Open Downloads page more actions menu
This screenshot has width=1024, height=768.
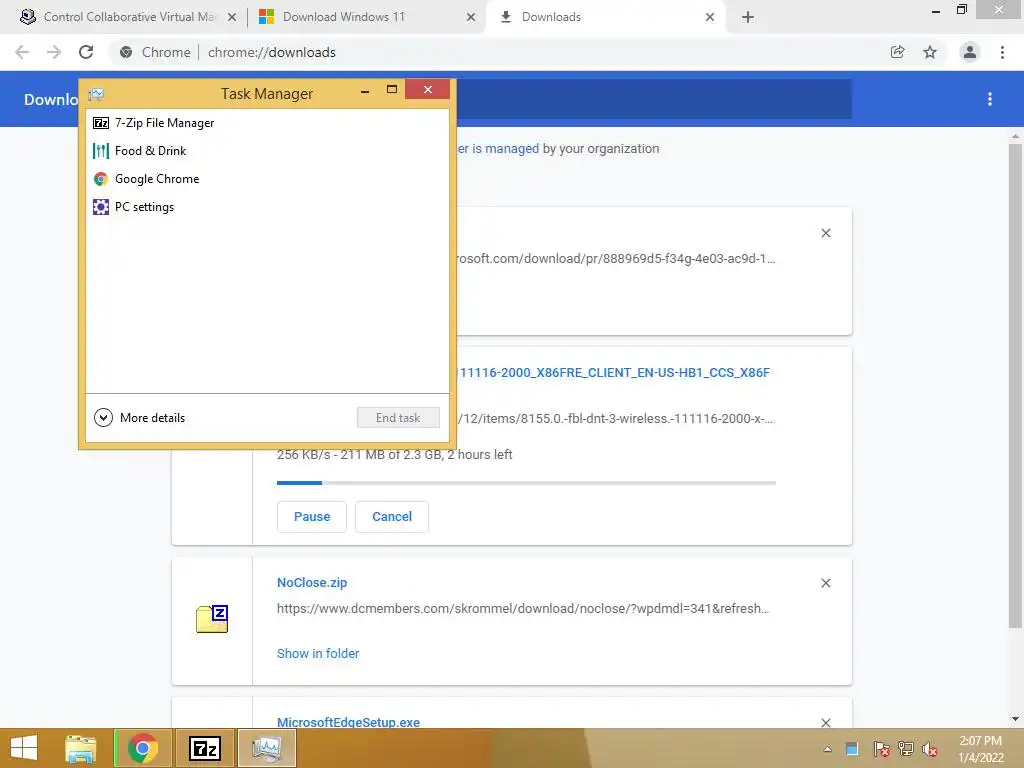coord(990,99)
